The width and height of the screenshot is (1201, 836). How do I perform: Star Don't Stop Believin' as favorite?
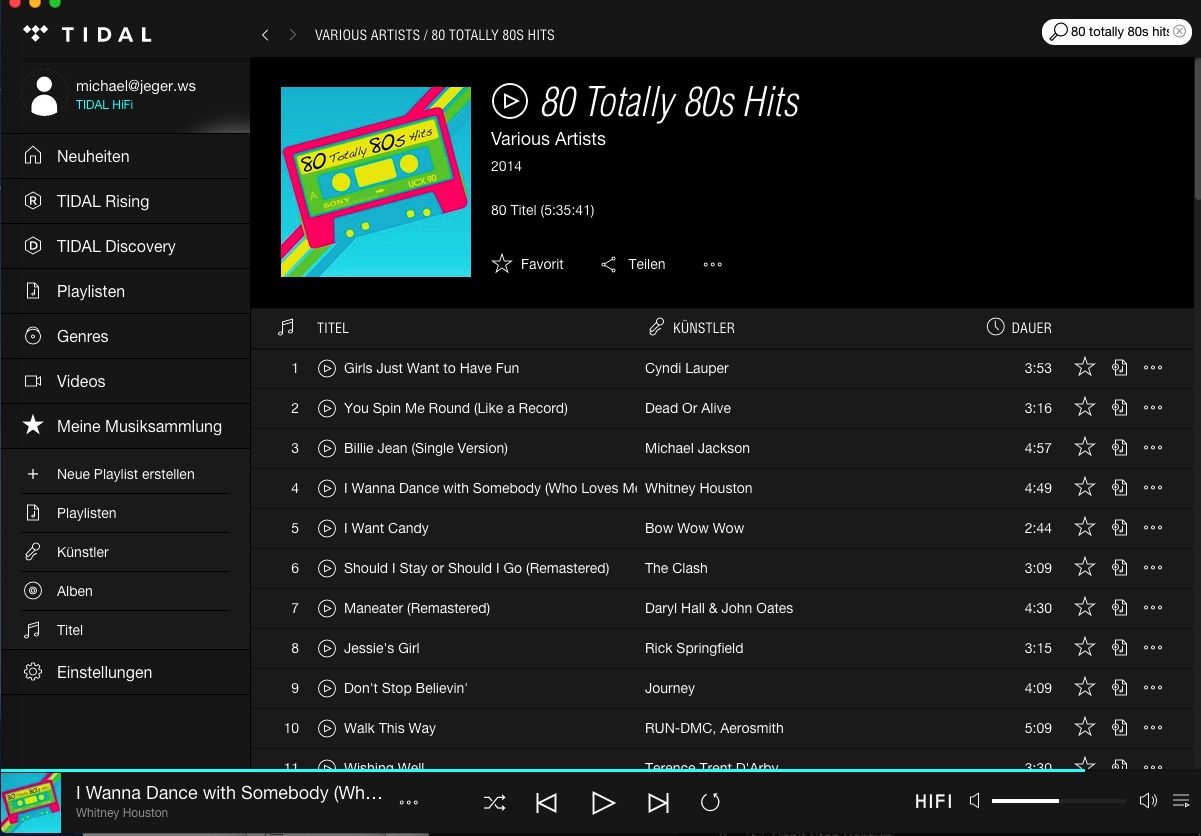[x=1085, y=687]
